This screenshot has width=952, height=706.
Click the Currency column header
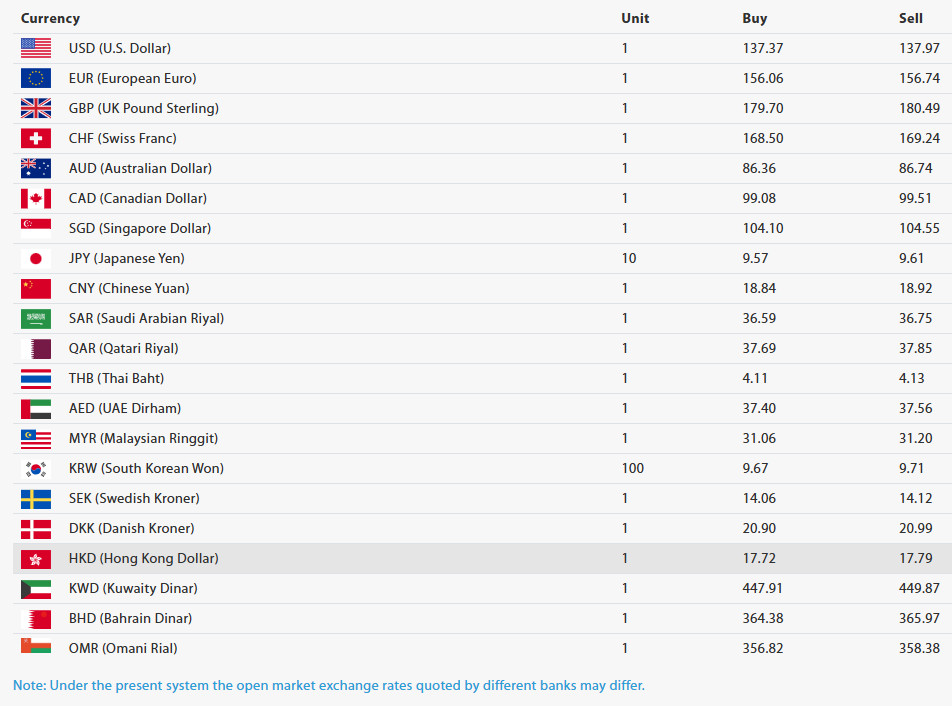pyautogui.click(x=50, y=18)
